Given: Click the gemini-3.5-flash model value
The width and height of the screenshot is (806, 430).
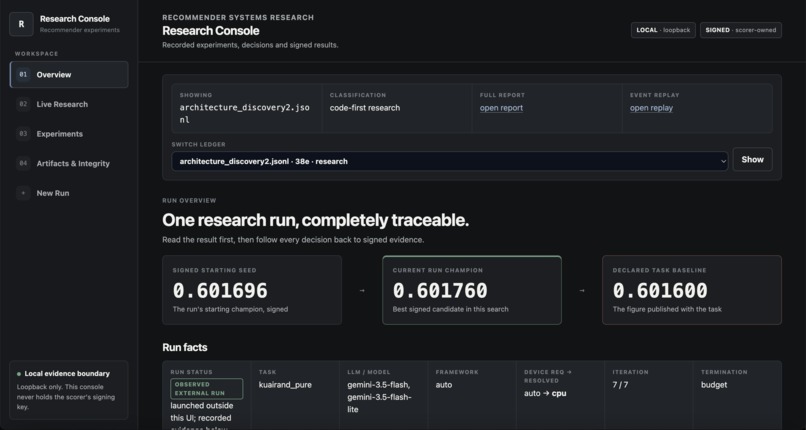Looking at the screenshot, I should pyautogui.click(x=379, y=397).
